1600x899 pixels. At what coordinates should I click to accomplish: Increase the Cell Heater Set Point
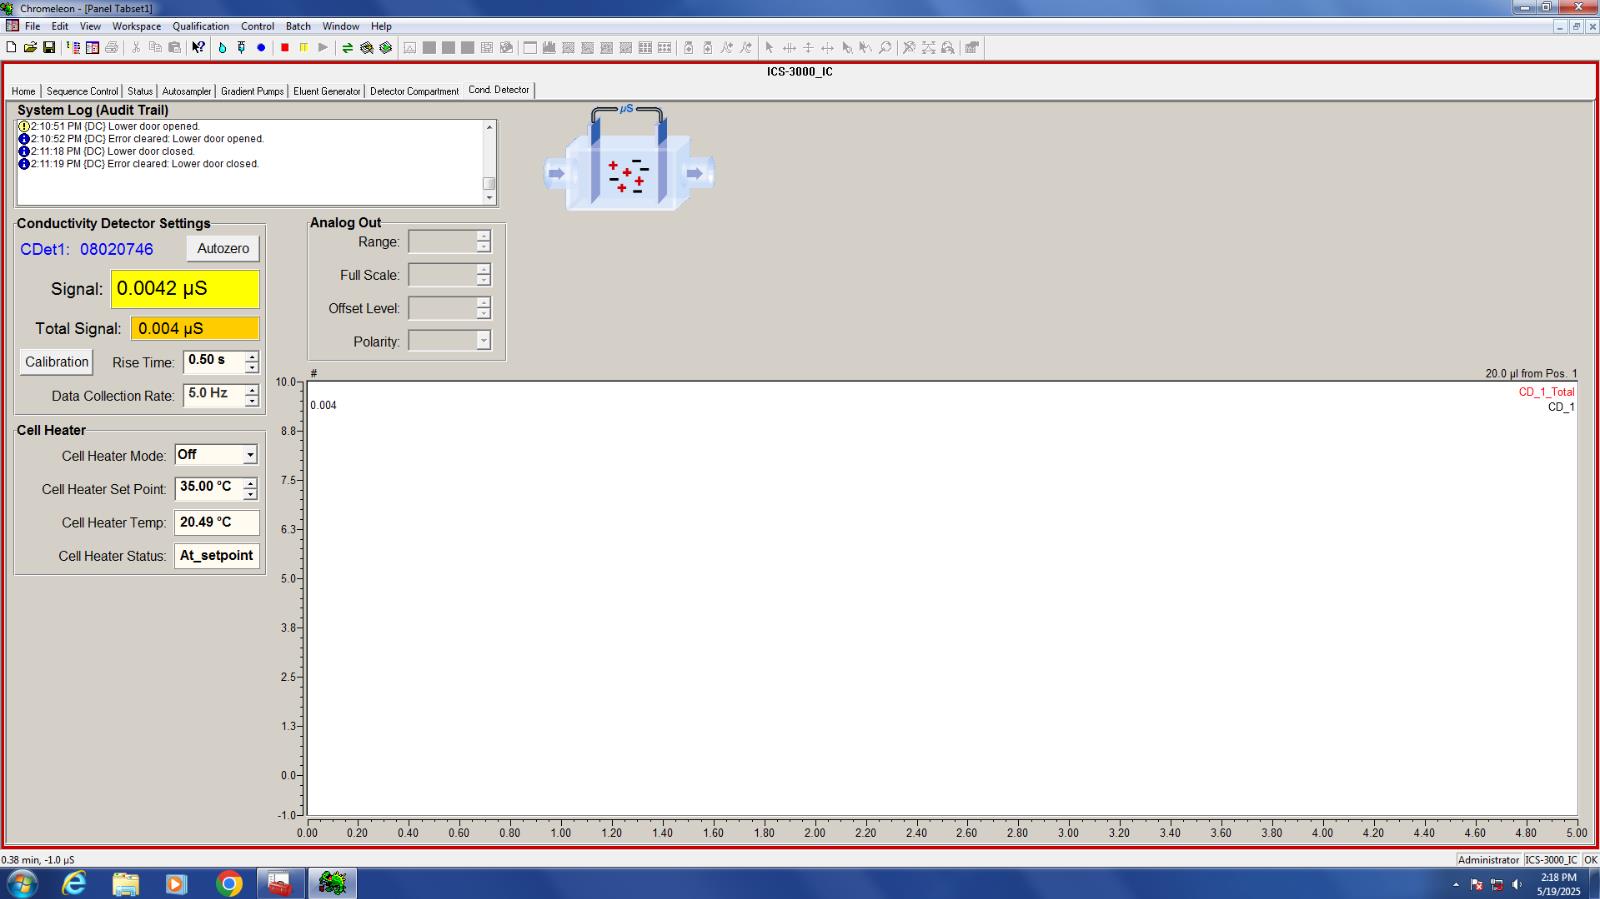pos(251,483)
